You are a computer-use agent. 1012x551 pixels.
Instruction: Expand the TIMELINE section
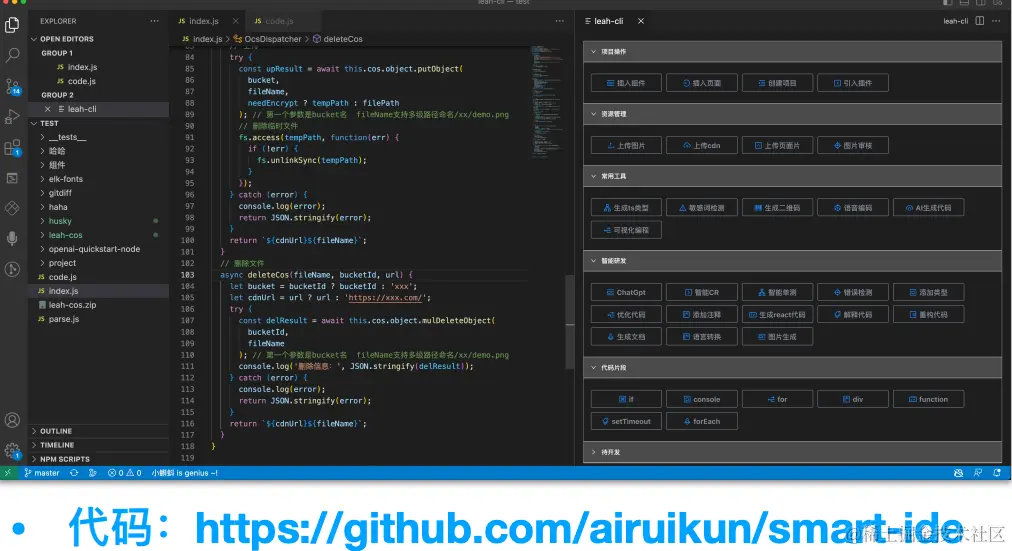click(99, 445)
